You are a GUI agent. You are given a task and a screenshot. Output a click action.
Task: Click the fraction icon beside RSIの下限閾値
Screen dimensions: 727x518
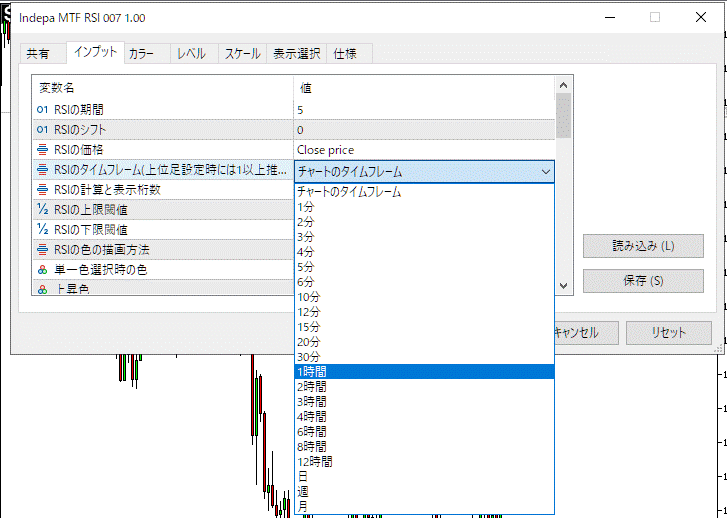click(x=42, y=230)
